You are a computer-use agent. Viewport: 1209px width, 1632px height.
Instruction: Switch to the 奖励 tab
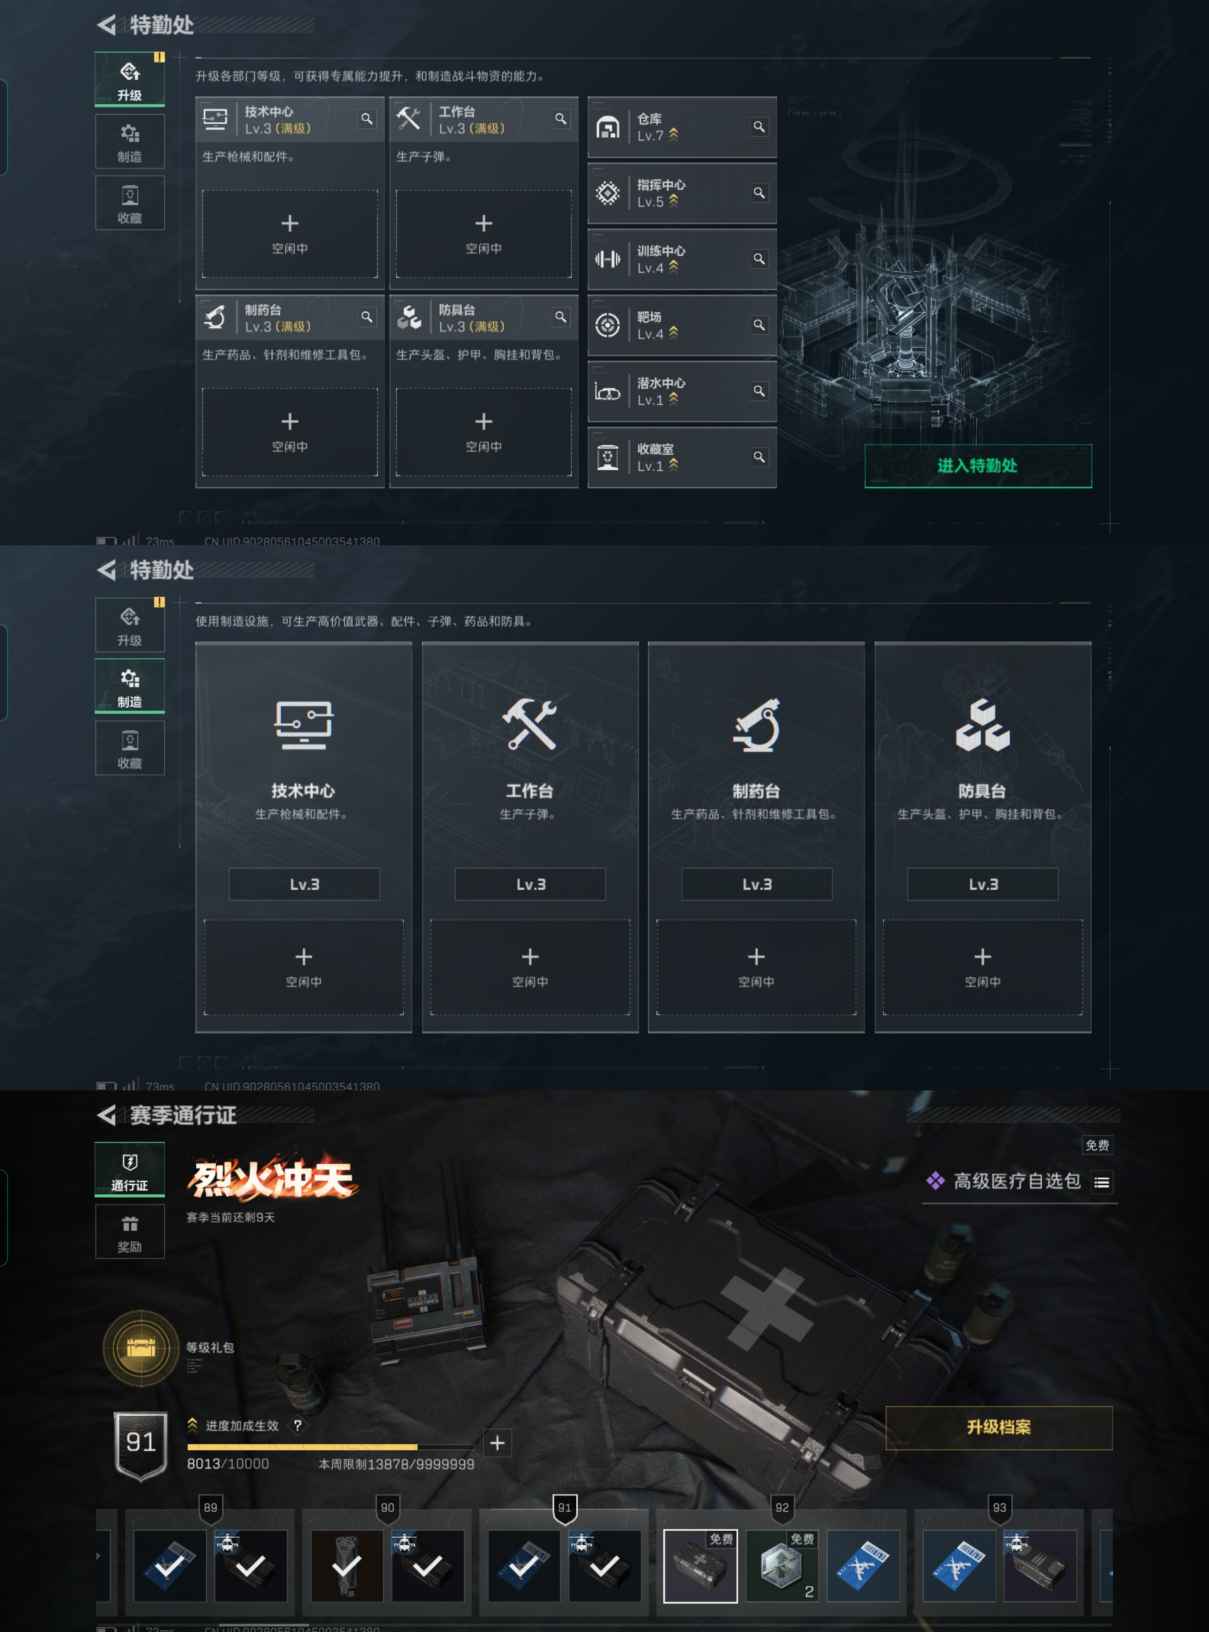point(130,1231)
